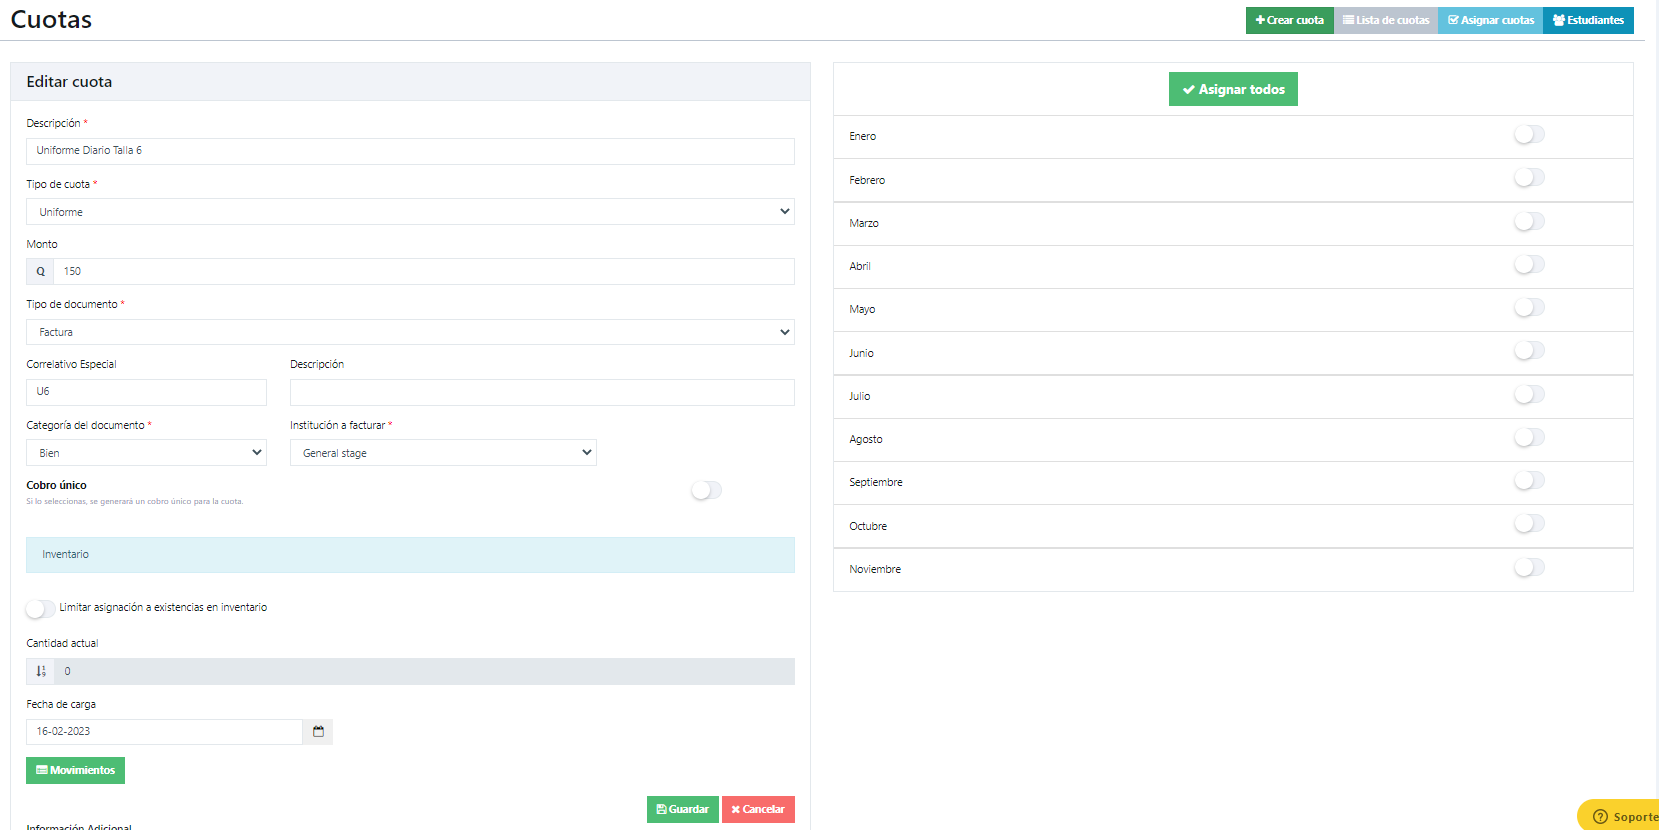1659x830 pixels.
Task: Switch to Asignar cuotas tab
Action: (1490, 20)
